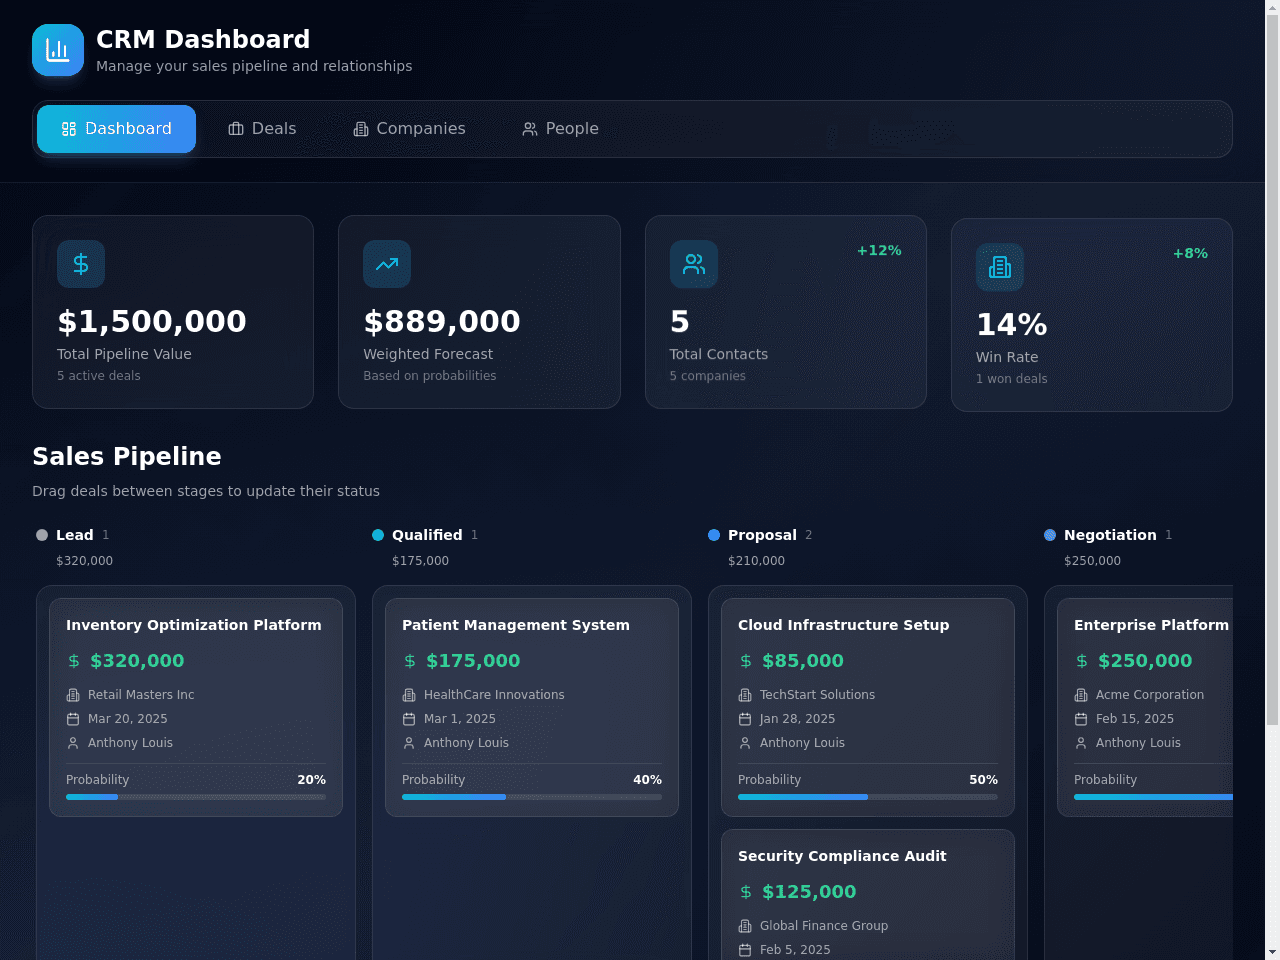Click the Enterprise Platform probability bar
The image size is (1280, 960).
coord(1153,797)
